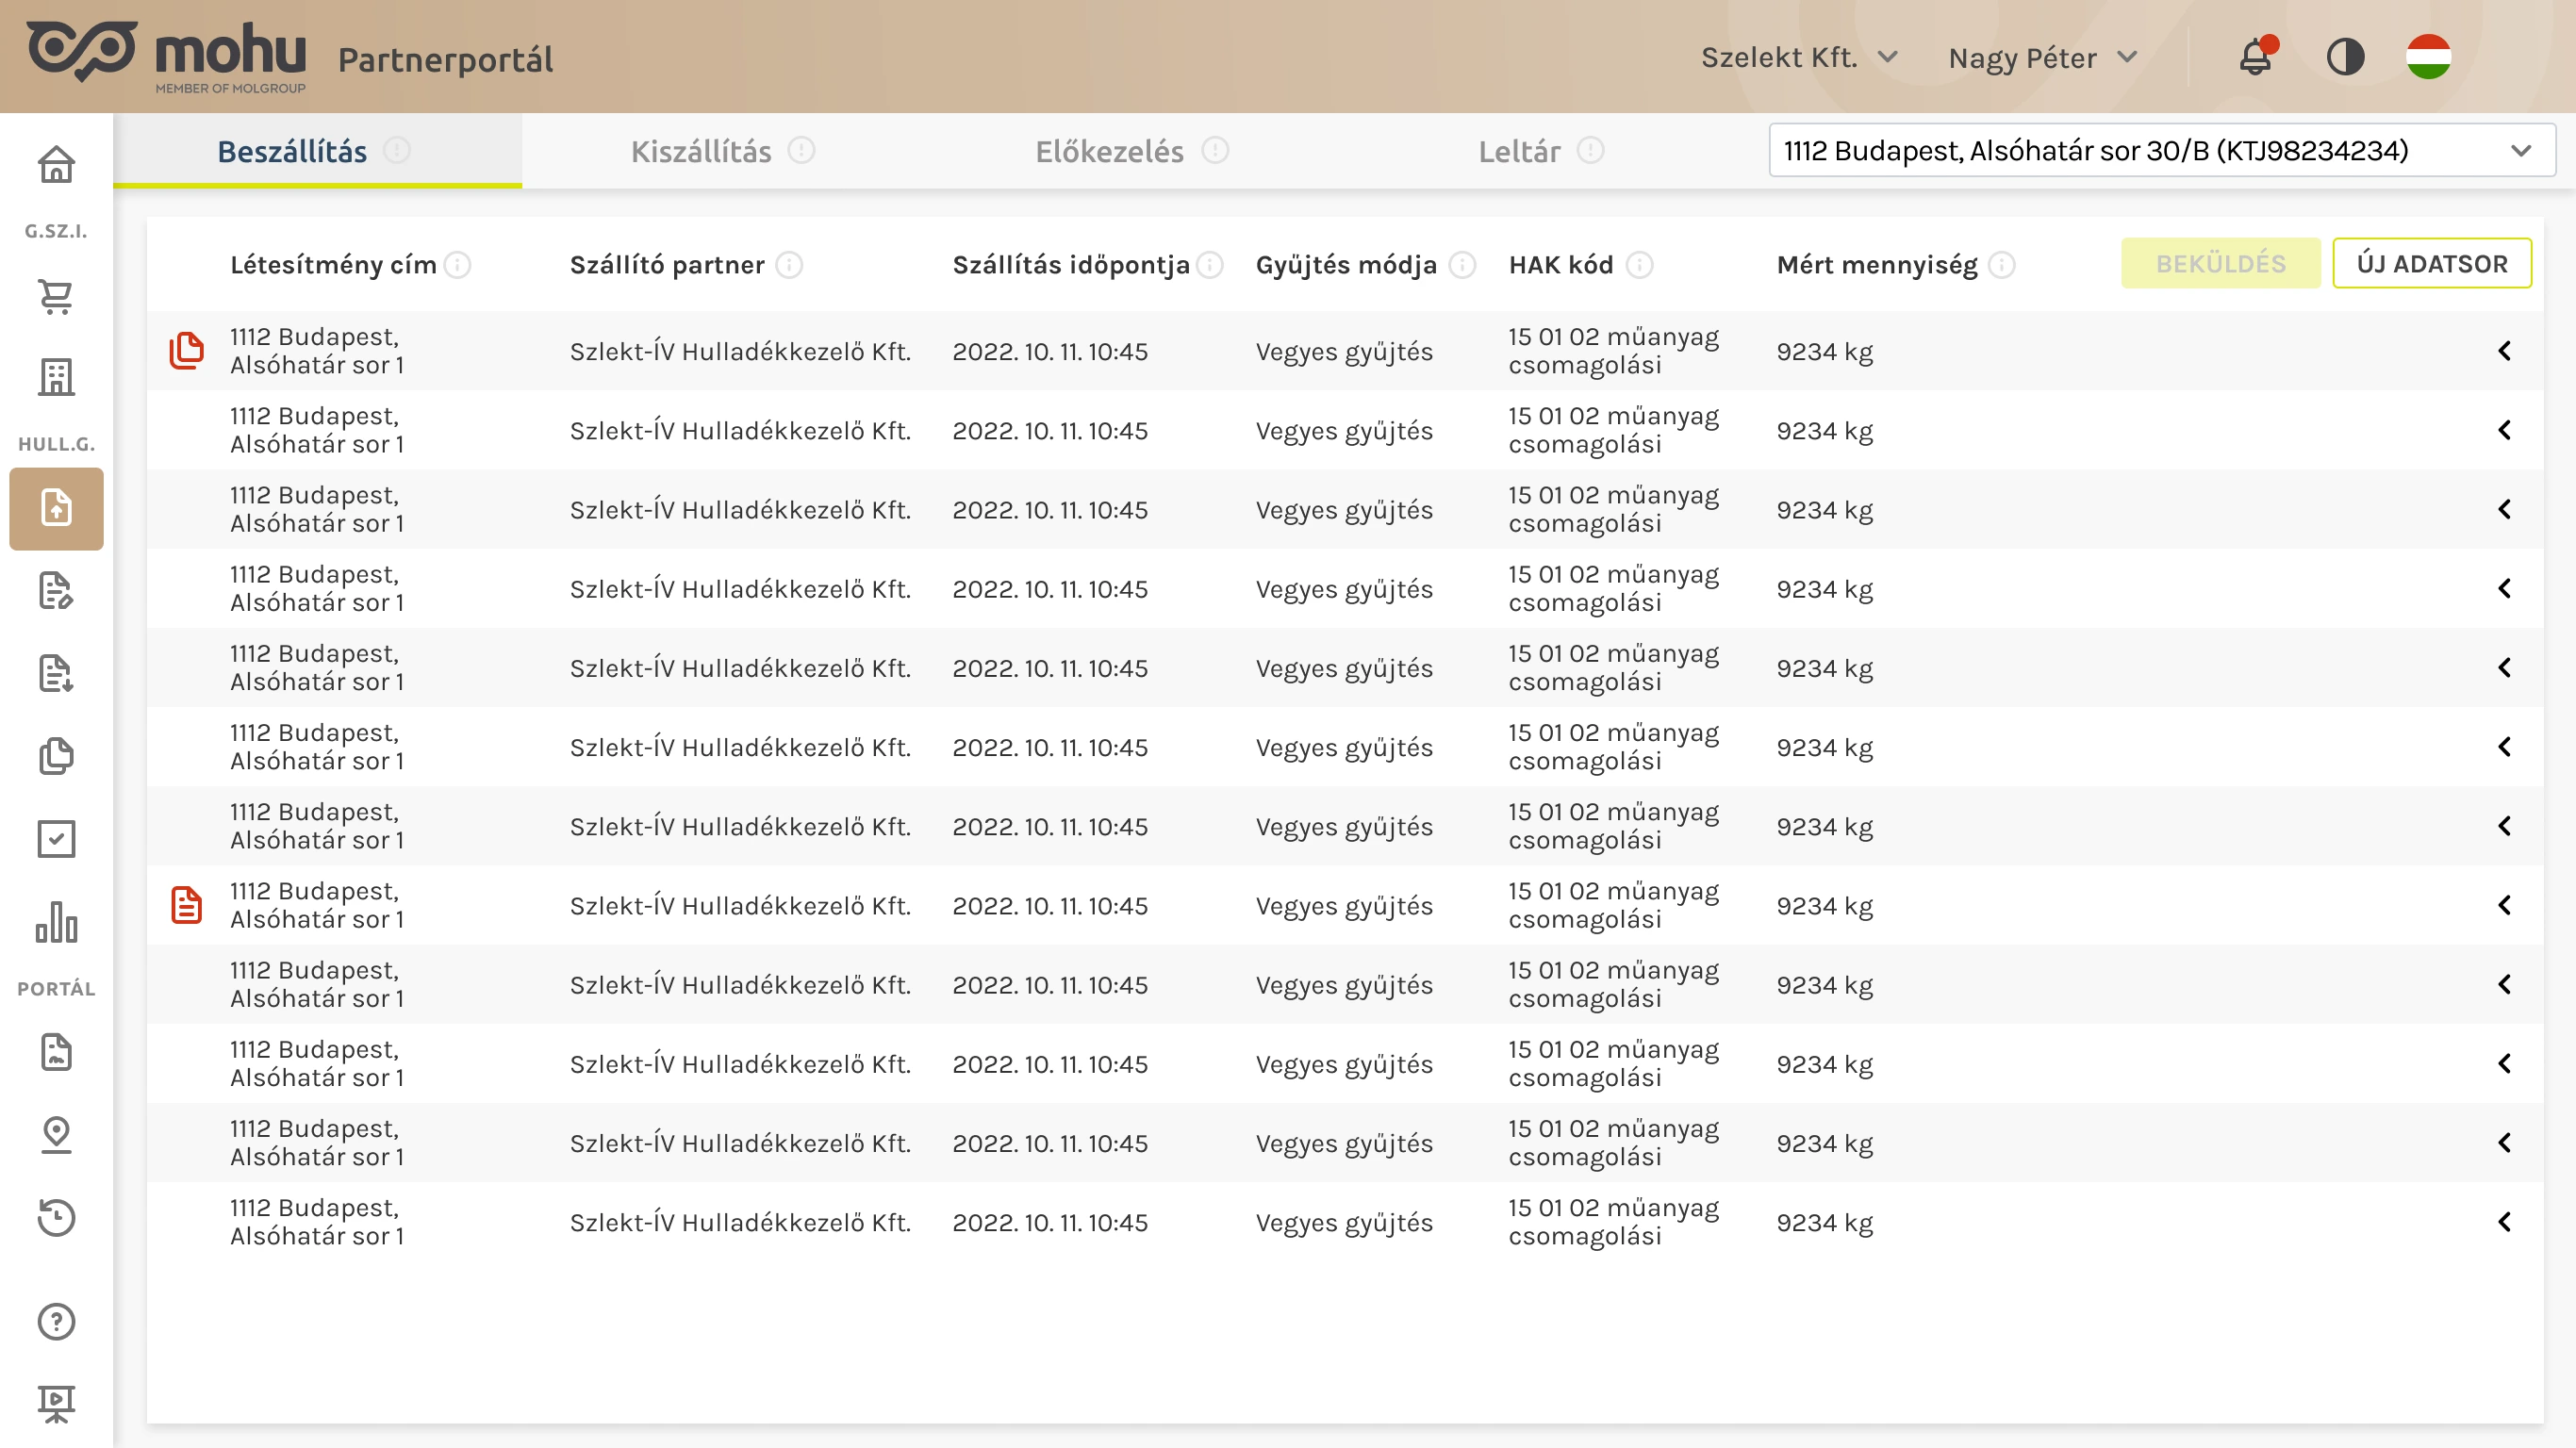Click the checkbox-marked sidebar icon

point(56,839)
